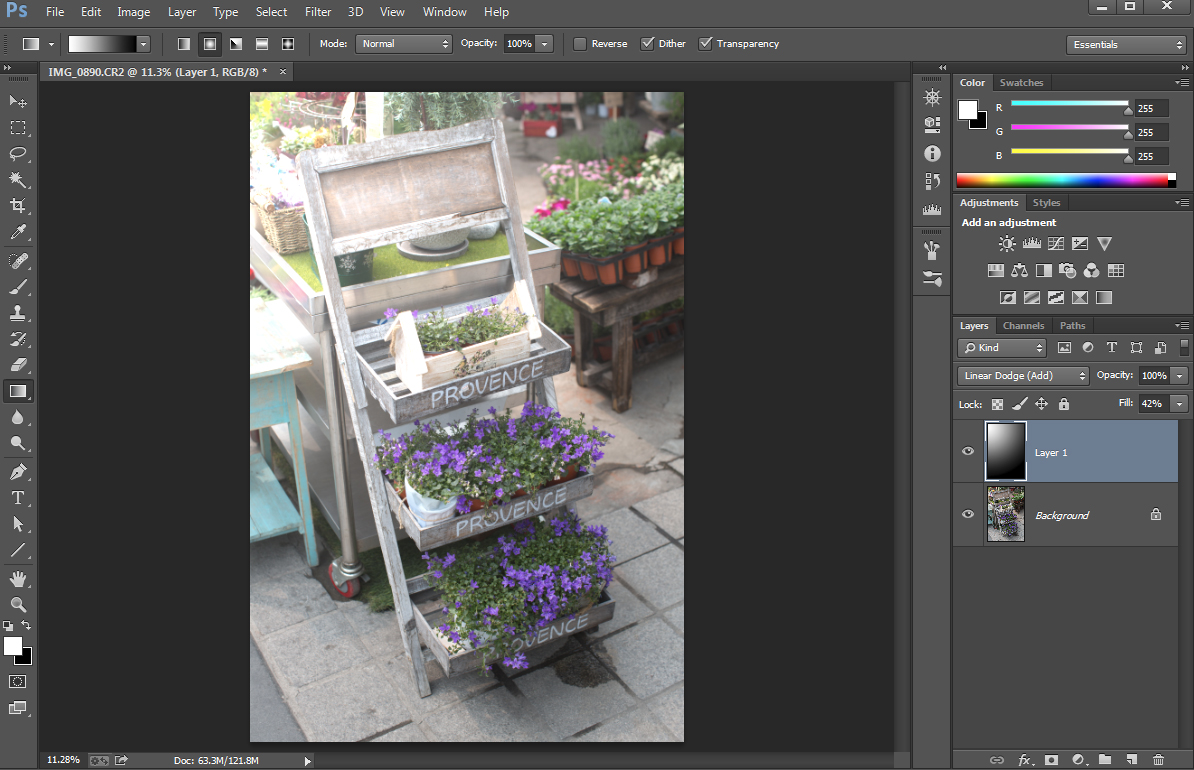This screenshot has height=770, width=1194.
Task: Click the Brightness/Contrast adjustment button
Action: pos(1006,244)
